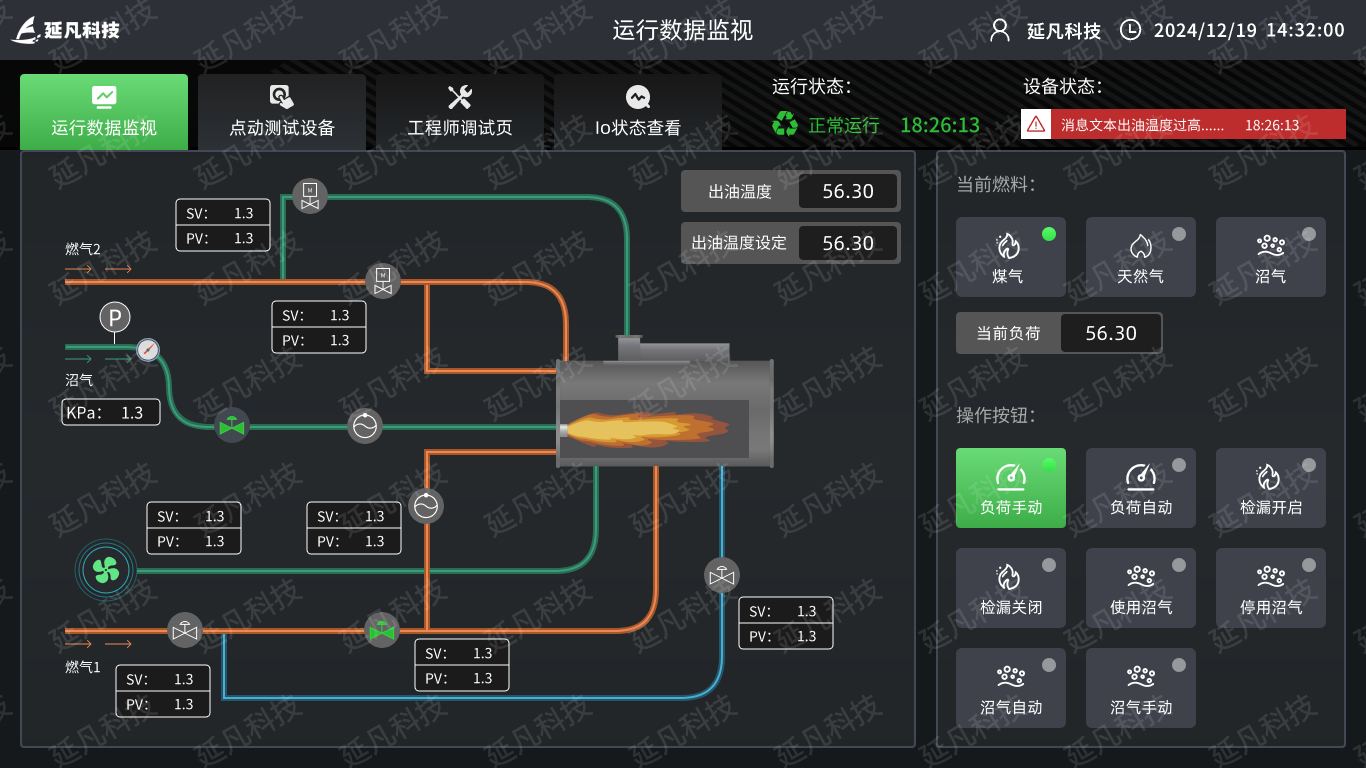Open the 工程师调试页 tab
The height and width of the screenshot is (768, 1366).
click(460, 112)
